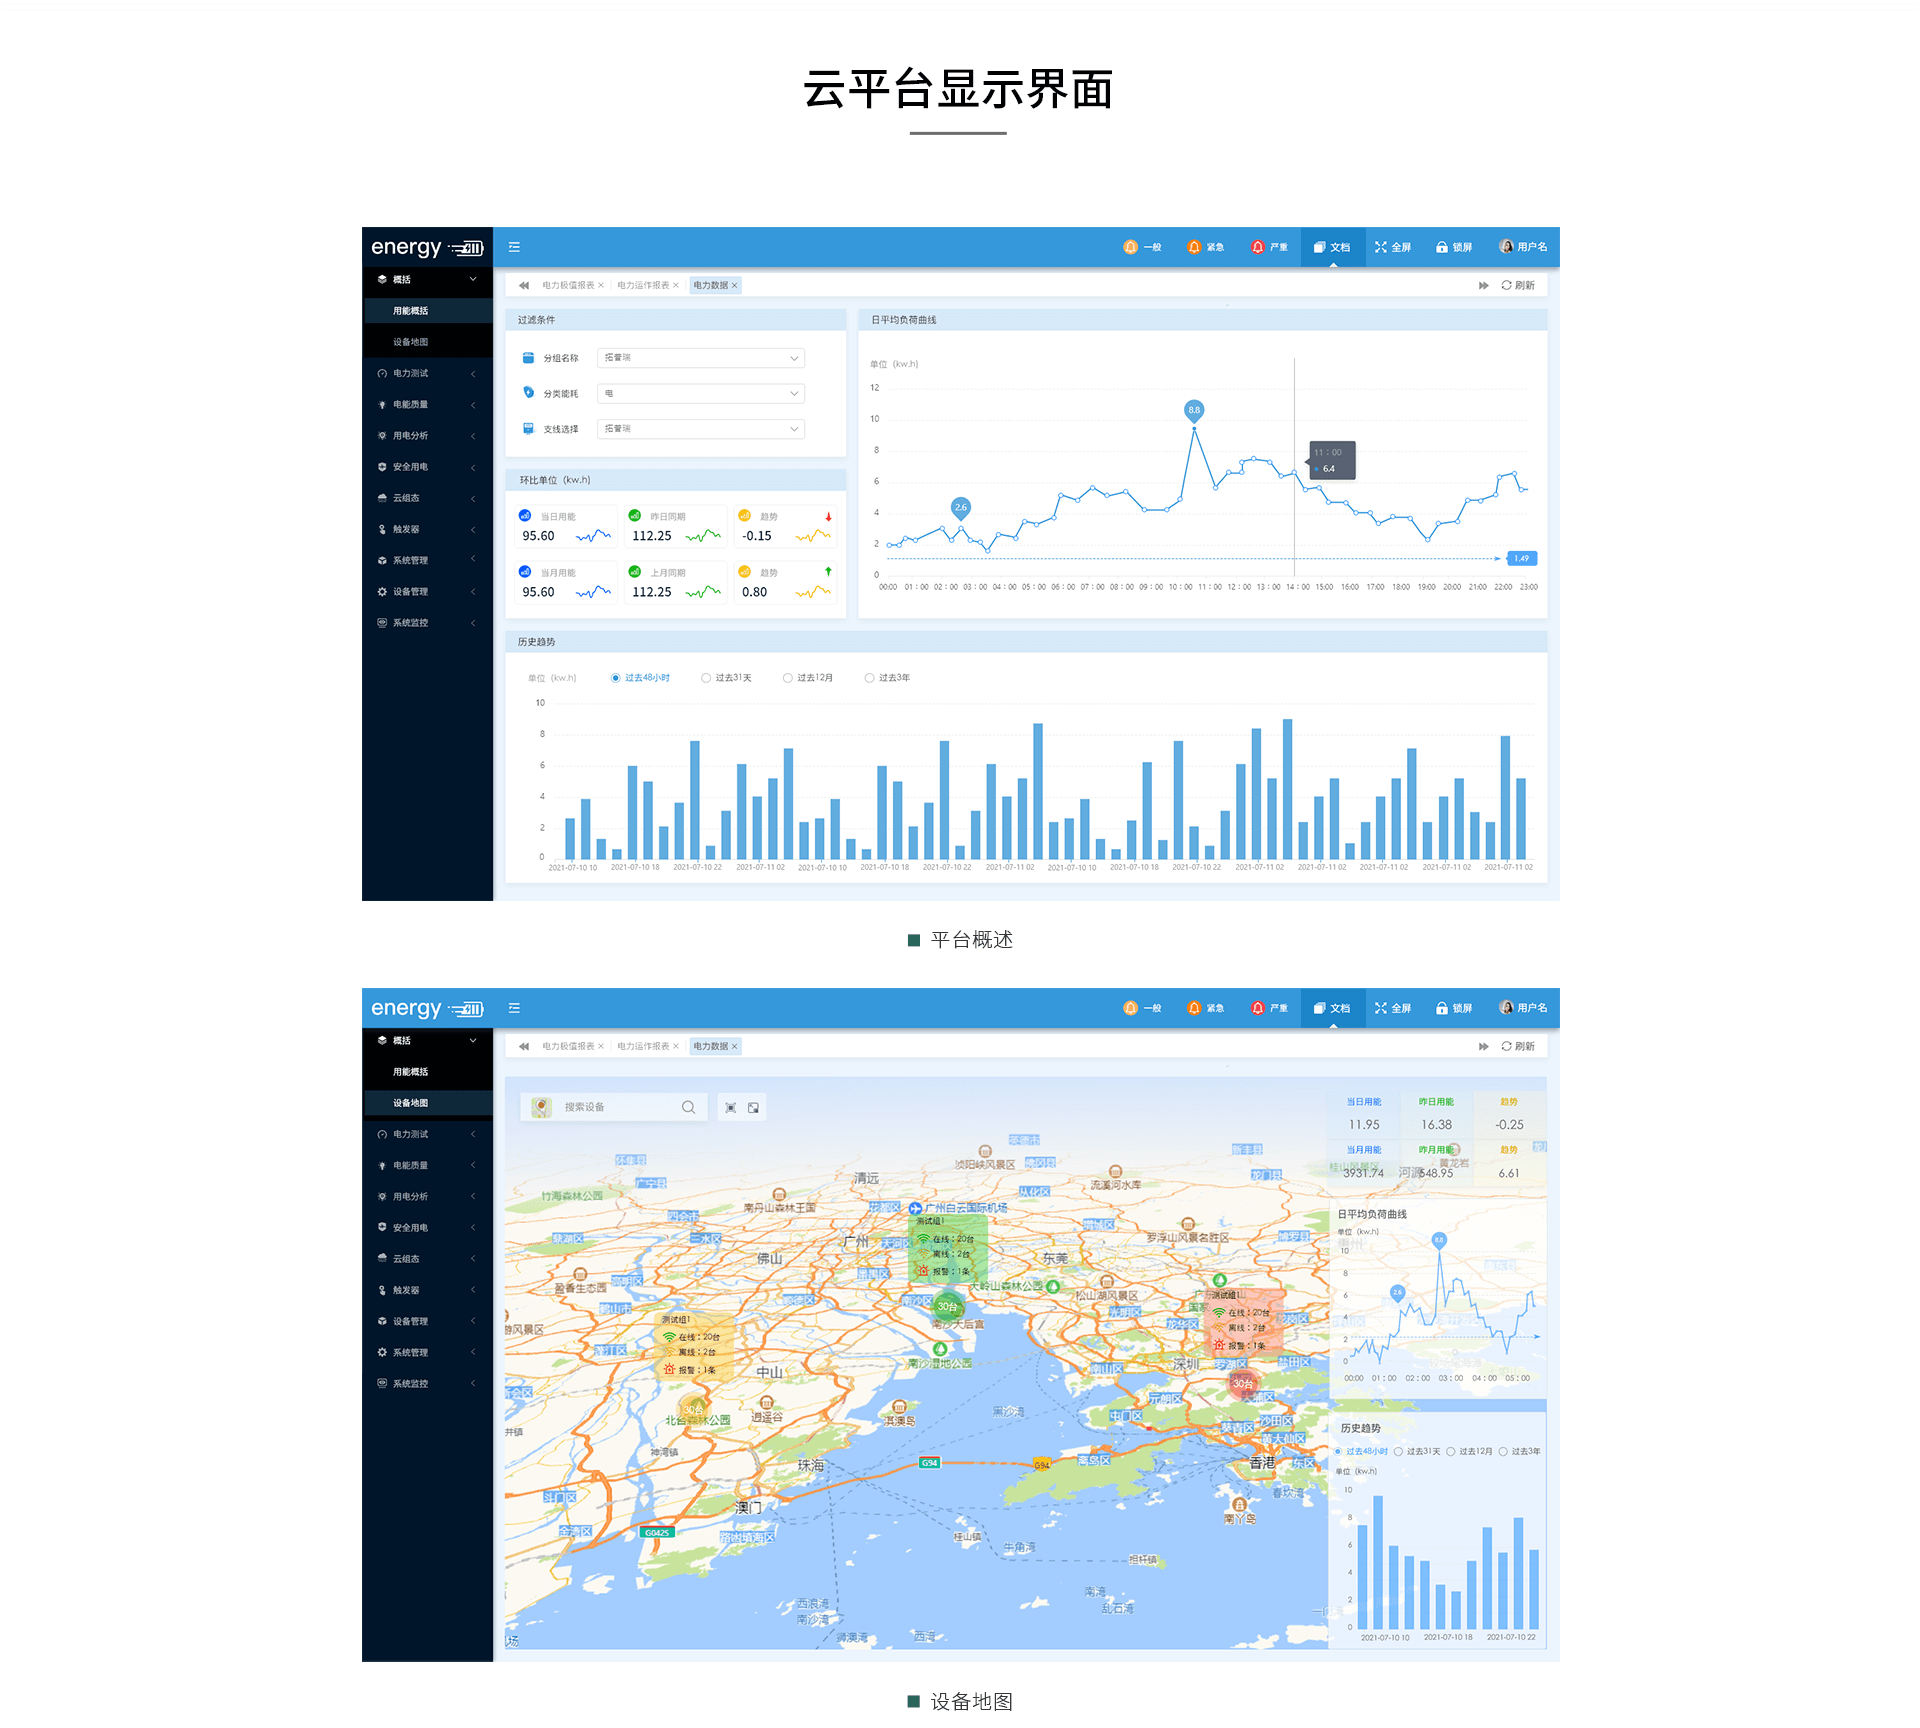1920x1728 pixels.
Task: Select 过去12月 radio above the large bar chart
Action: click(x=788, y=678)
